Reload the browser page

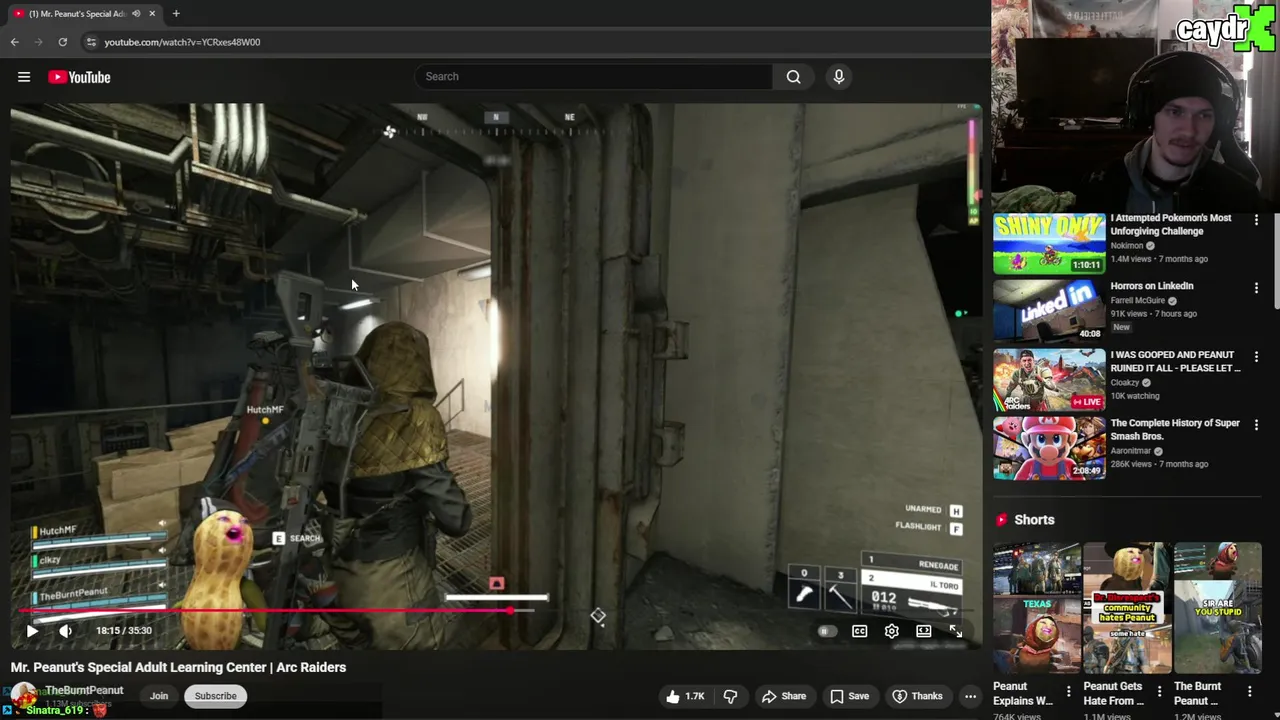62,42
